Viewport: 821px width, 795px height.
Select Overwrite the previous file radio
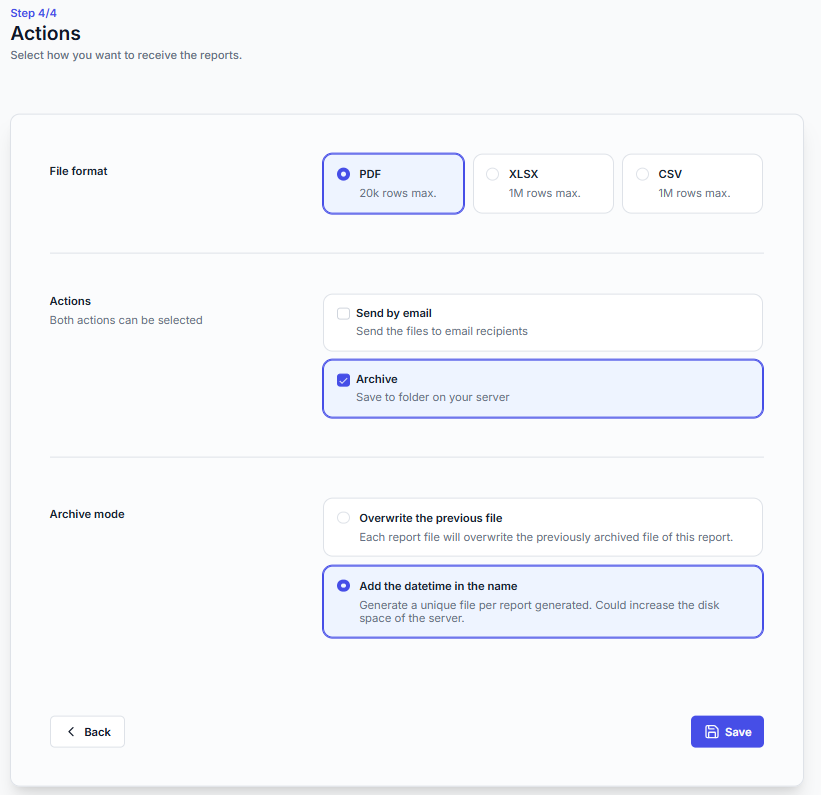(344, 518)
